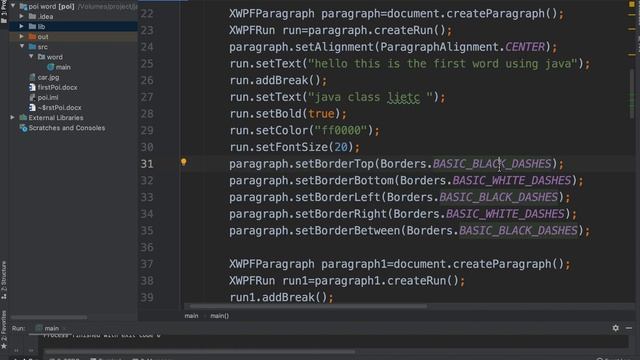
Task: Click the main class icon in tree
Action: (x=51, y=67)
